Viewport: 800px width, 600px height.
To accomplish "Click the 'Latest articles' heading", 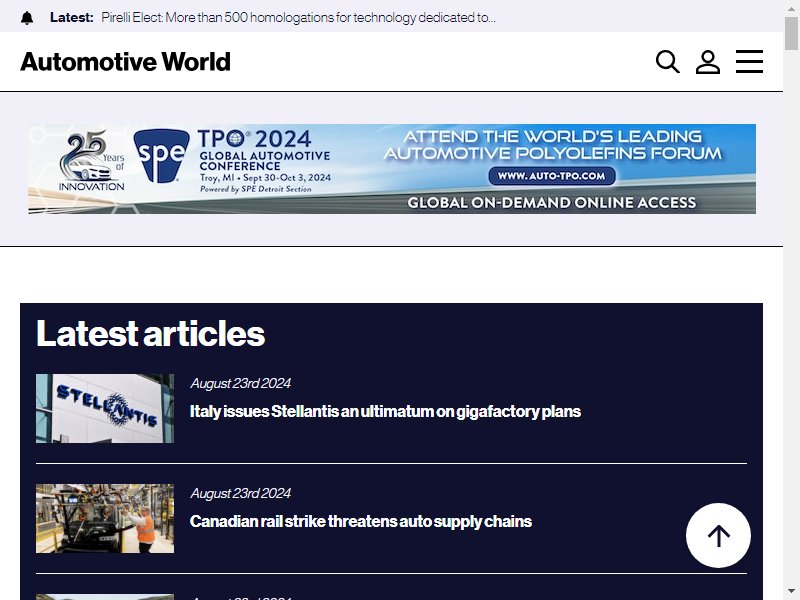I will click(151, 334).
